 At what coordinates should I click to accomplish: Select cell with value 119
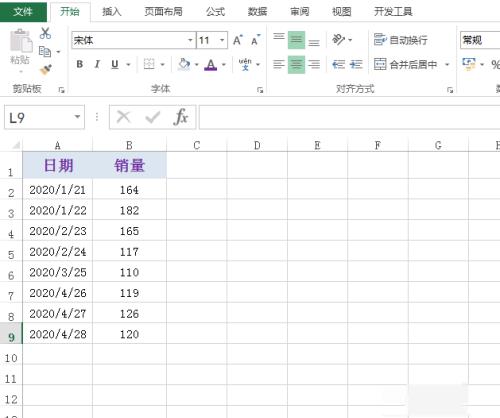tap(129, 293)
